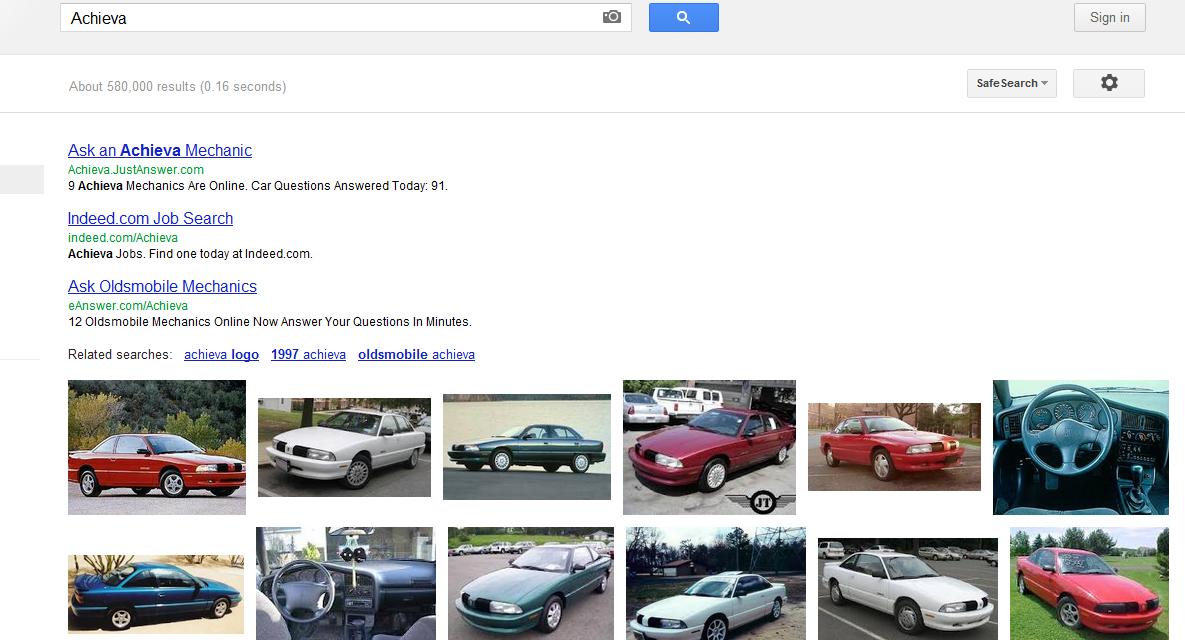Open the white sedan thumbnail in first row
Image resolution: width=1185 pixels, height=640 pixels.
(x=344, y=447)
